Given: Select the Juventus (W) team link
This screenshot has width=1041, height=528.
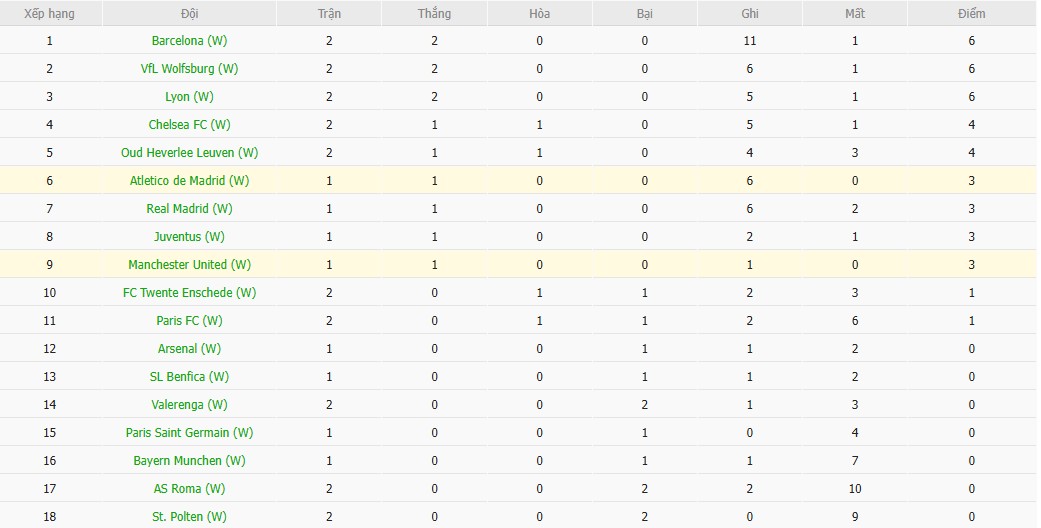Looking at the screenshot, I should point(189,237).
